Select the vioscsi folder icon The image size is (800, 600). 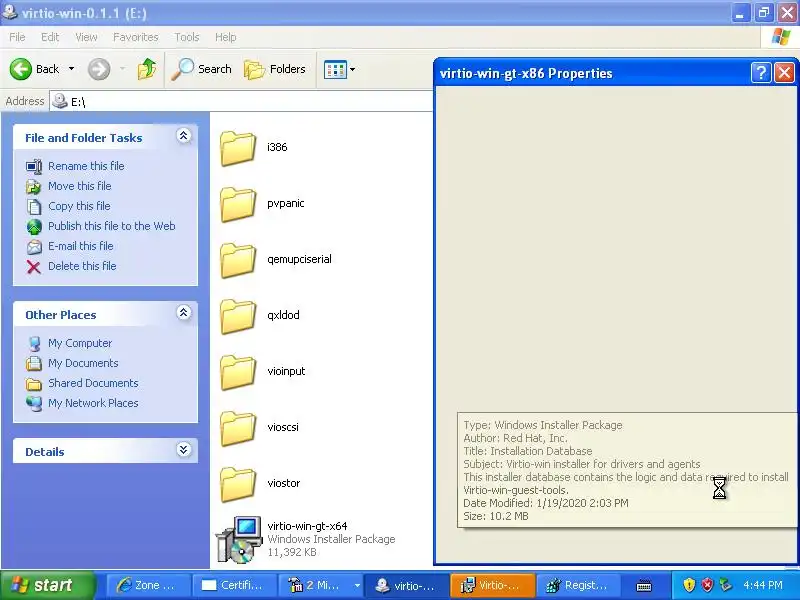point(238,429)
